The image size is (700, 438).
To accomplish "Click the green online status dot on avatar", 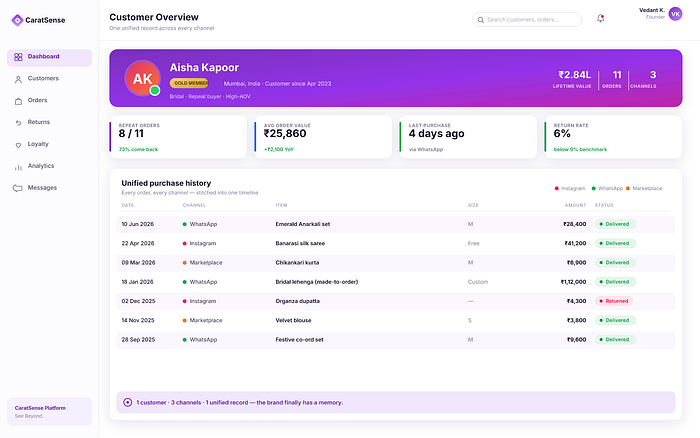I will click(x=155, y=91).
